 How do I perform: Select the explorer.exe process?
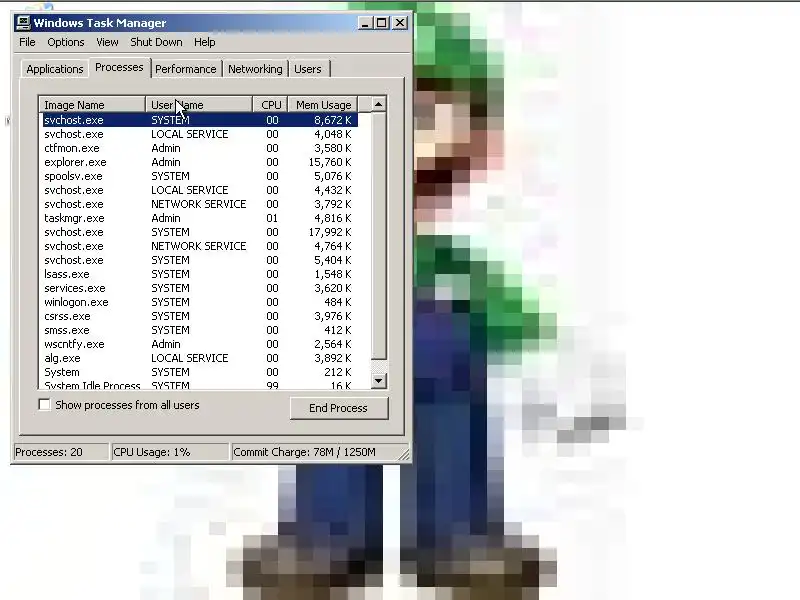(x=200, y=162)
